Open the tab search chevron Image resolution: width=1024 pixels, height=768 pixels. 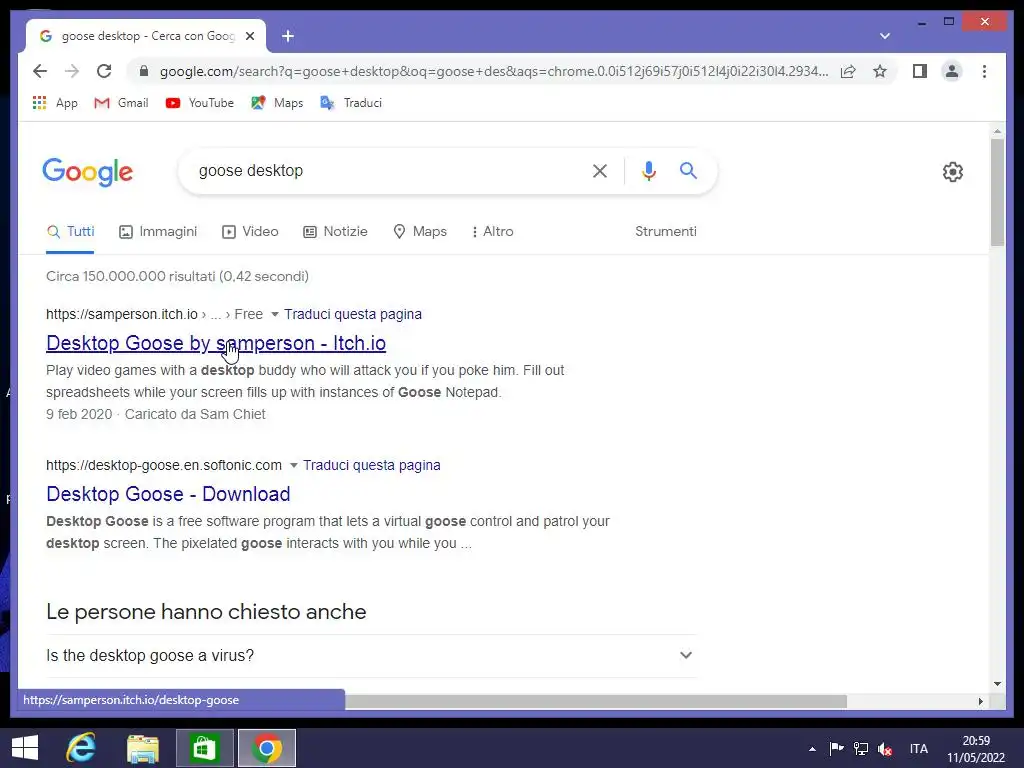pyautogui.click(x=885, y=36)
